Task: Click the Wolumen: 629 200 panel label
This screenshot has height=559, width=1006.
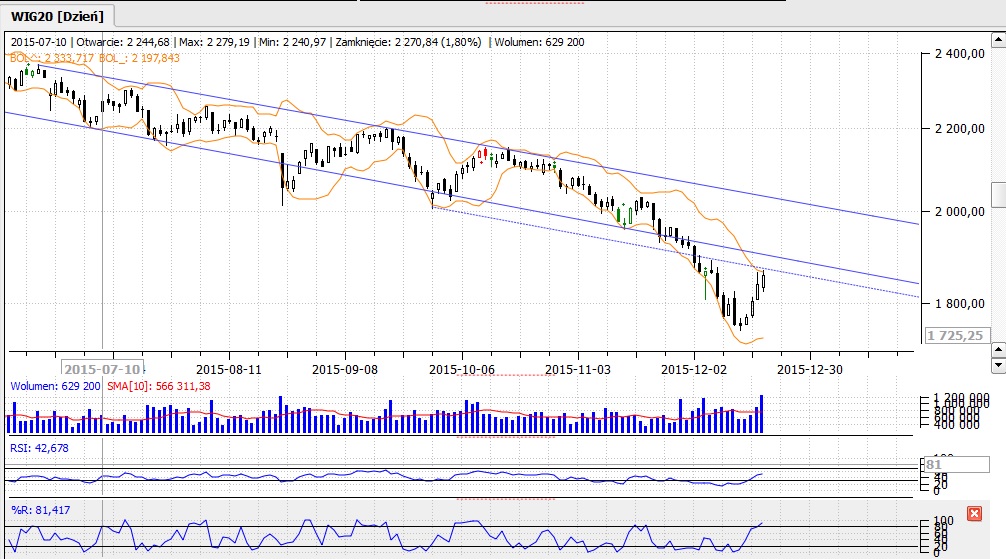Action: pyautogui.click(x=55, y=386)
